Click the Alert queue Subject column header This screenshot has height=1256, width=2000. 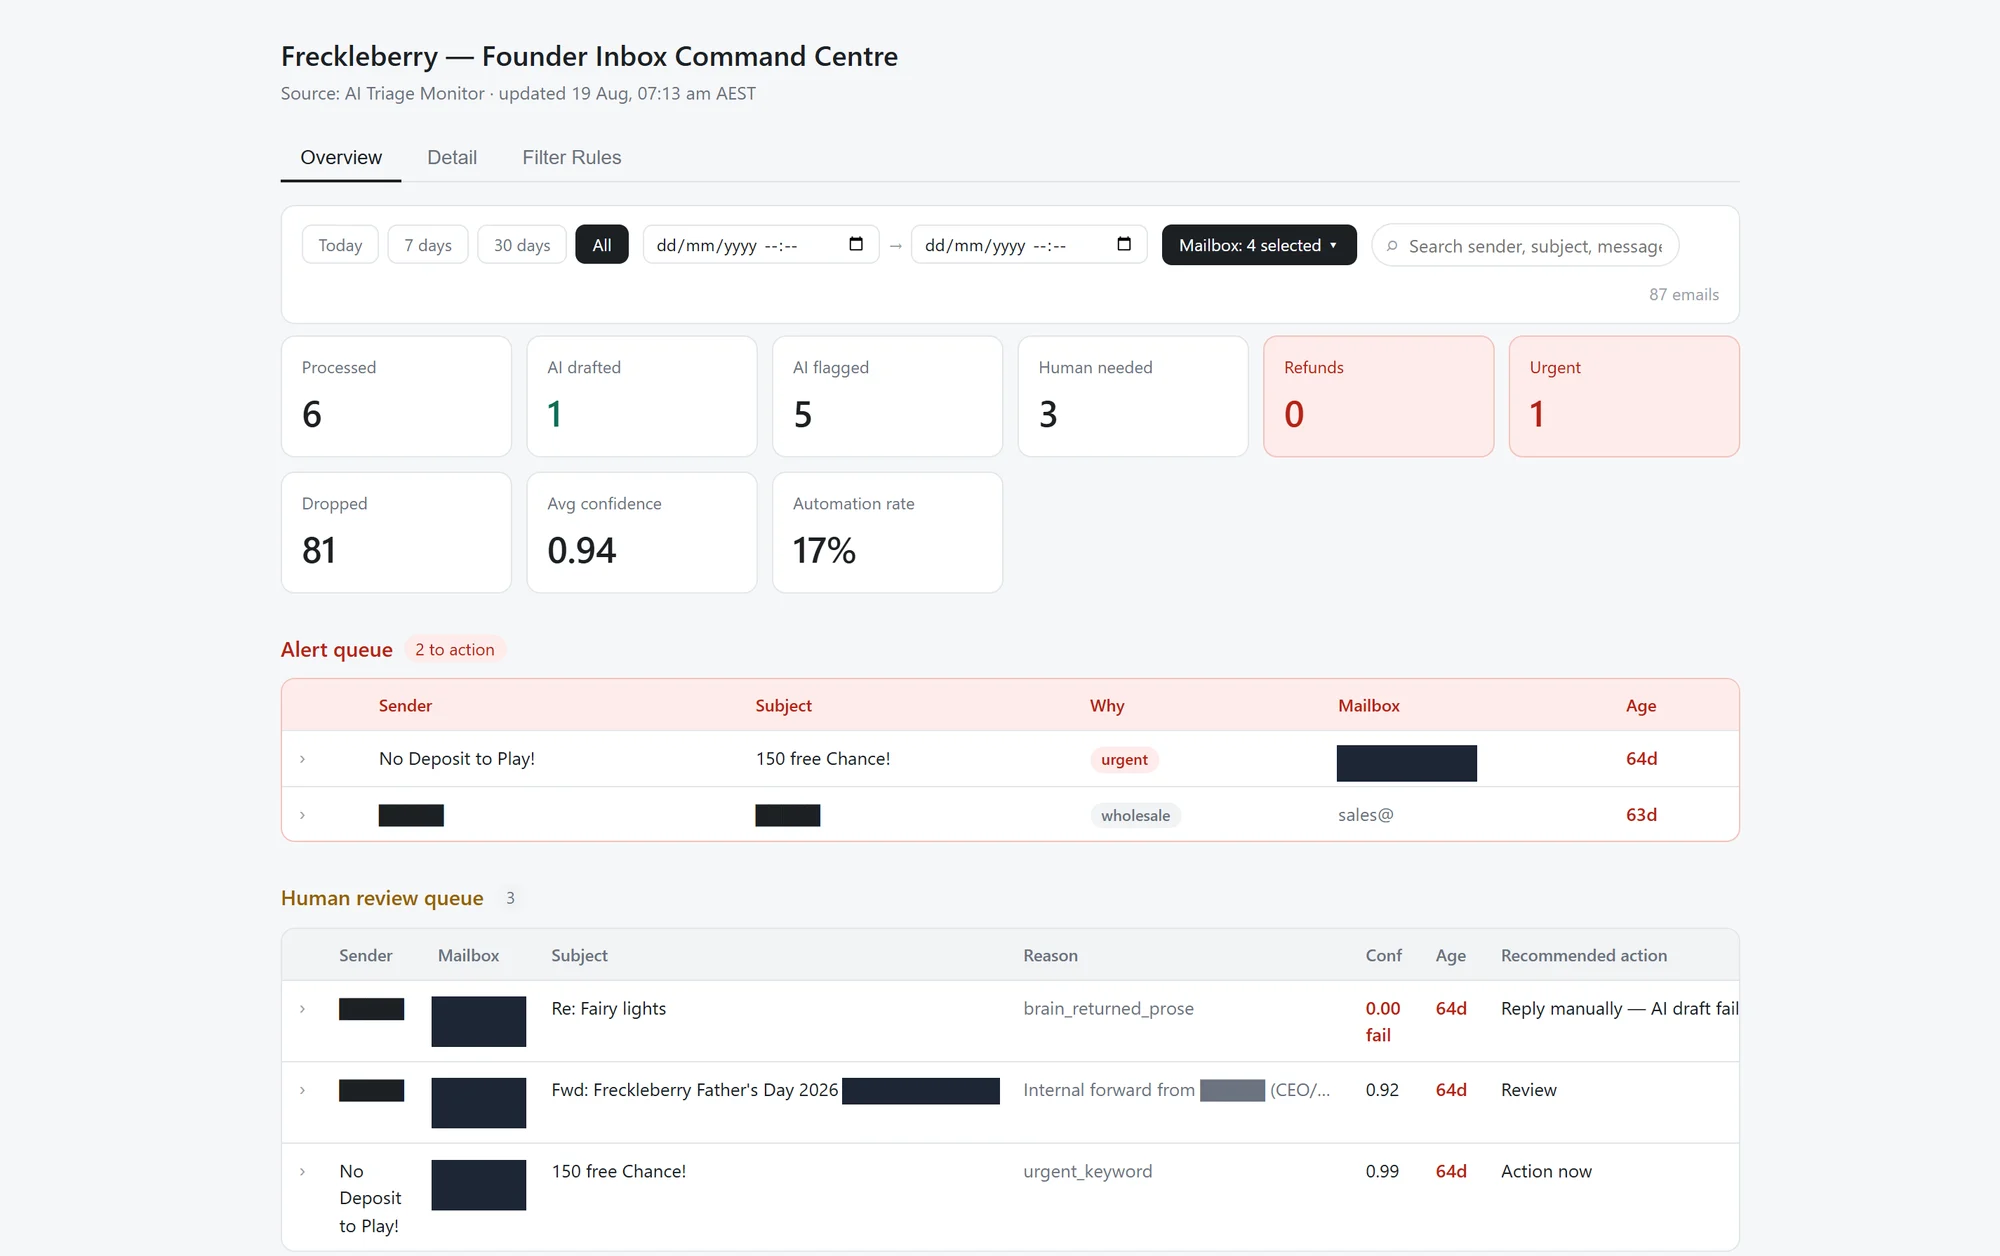point(783,706)
